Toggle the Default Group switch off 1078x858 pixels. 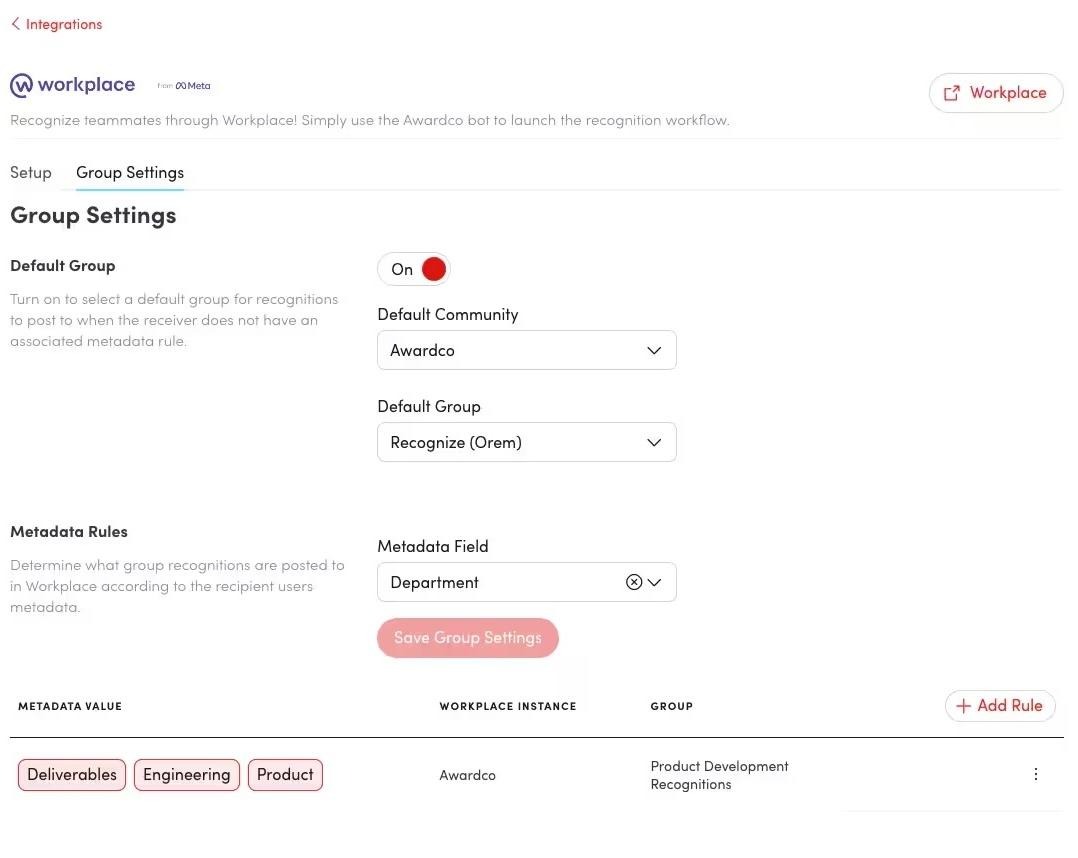pyautogui.click(x=414, y=269)
